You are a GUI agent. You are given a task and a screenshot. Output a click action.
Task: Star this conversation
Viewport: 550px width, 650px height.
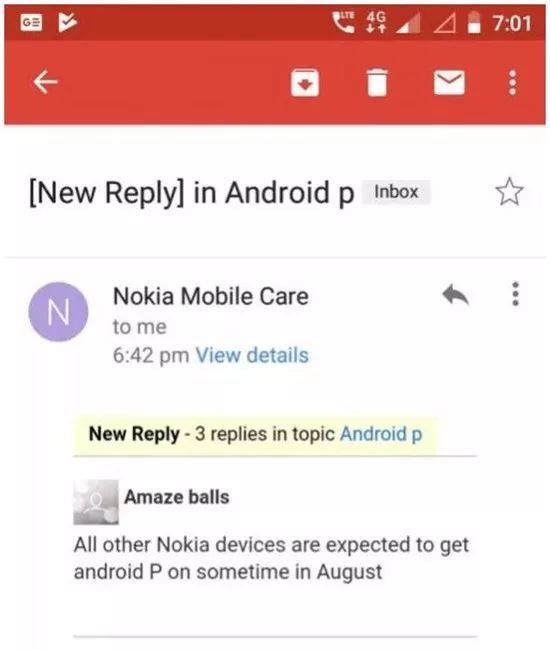(x=509, y=192)
